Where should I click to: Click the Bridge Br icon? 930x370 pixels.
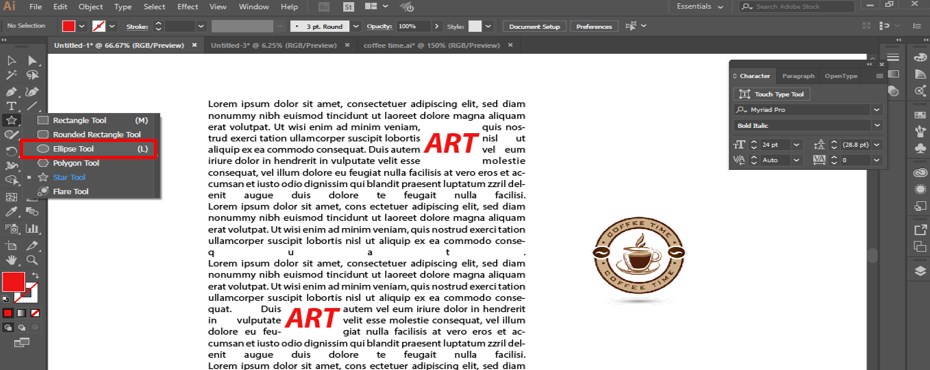point(324,7)
